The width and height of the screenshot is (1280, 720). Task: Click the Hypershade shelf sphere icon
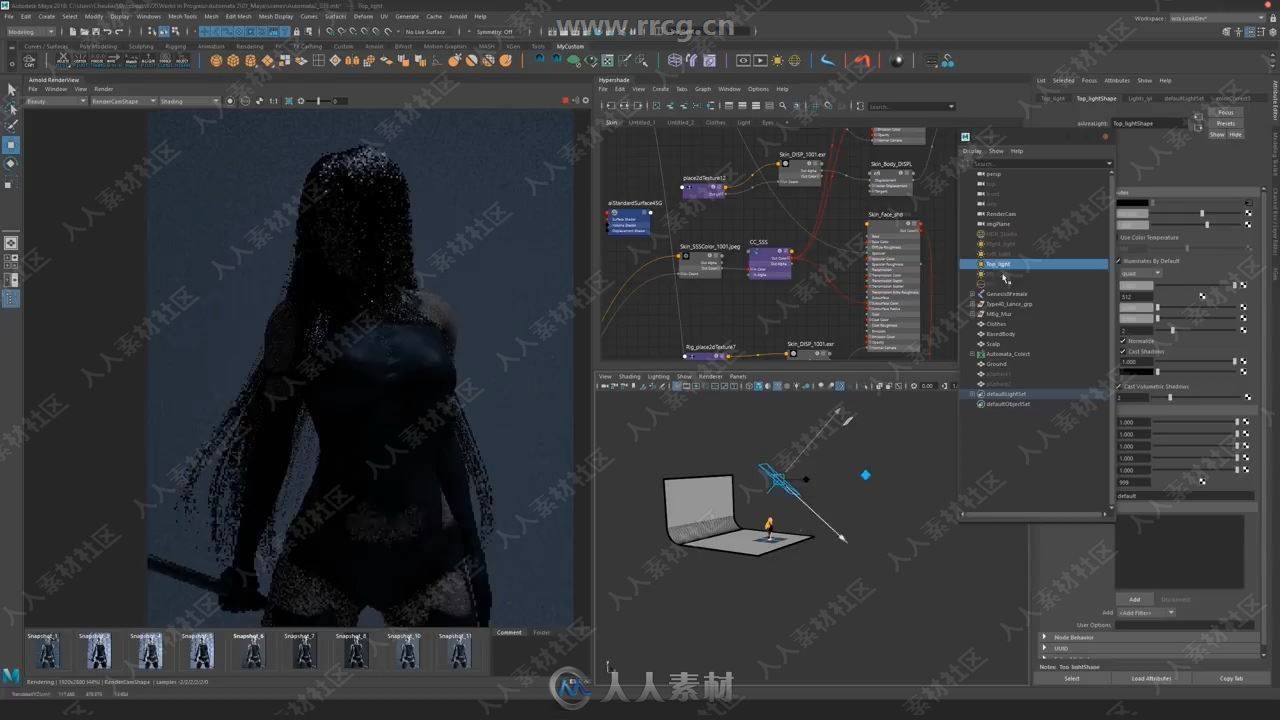[897, 60]
